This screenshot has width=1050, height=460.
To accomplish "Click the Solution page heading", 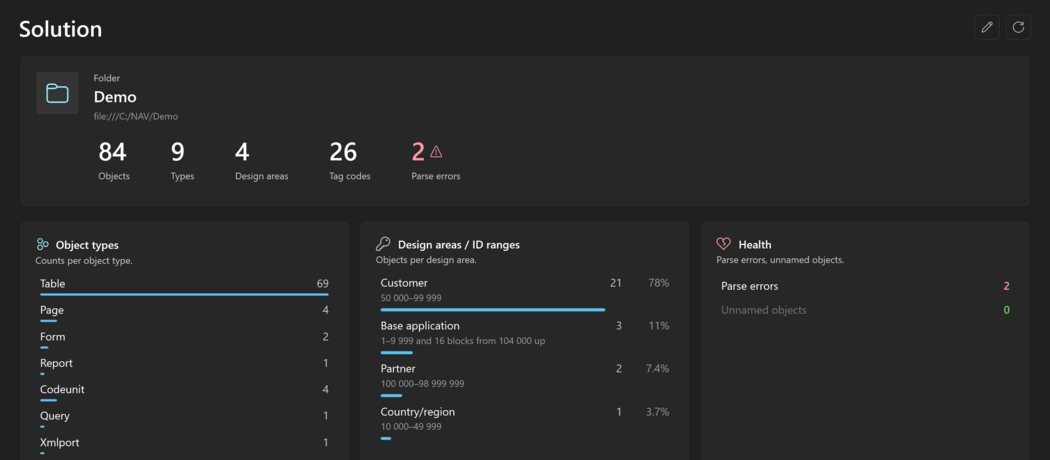I will click(x=61, y=29).
